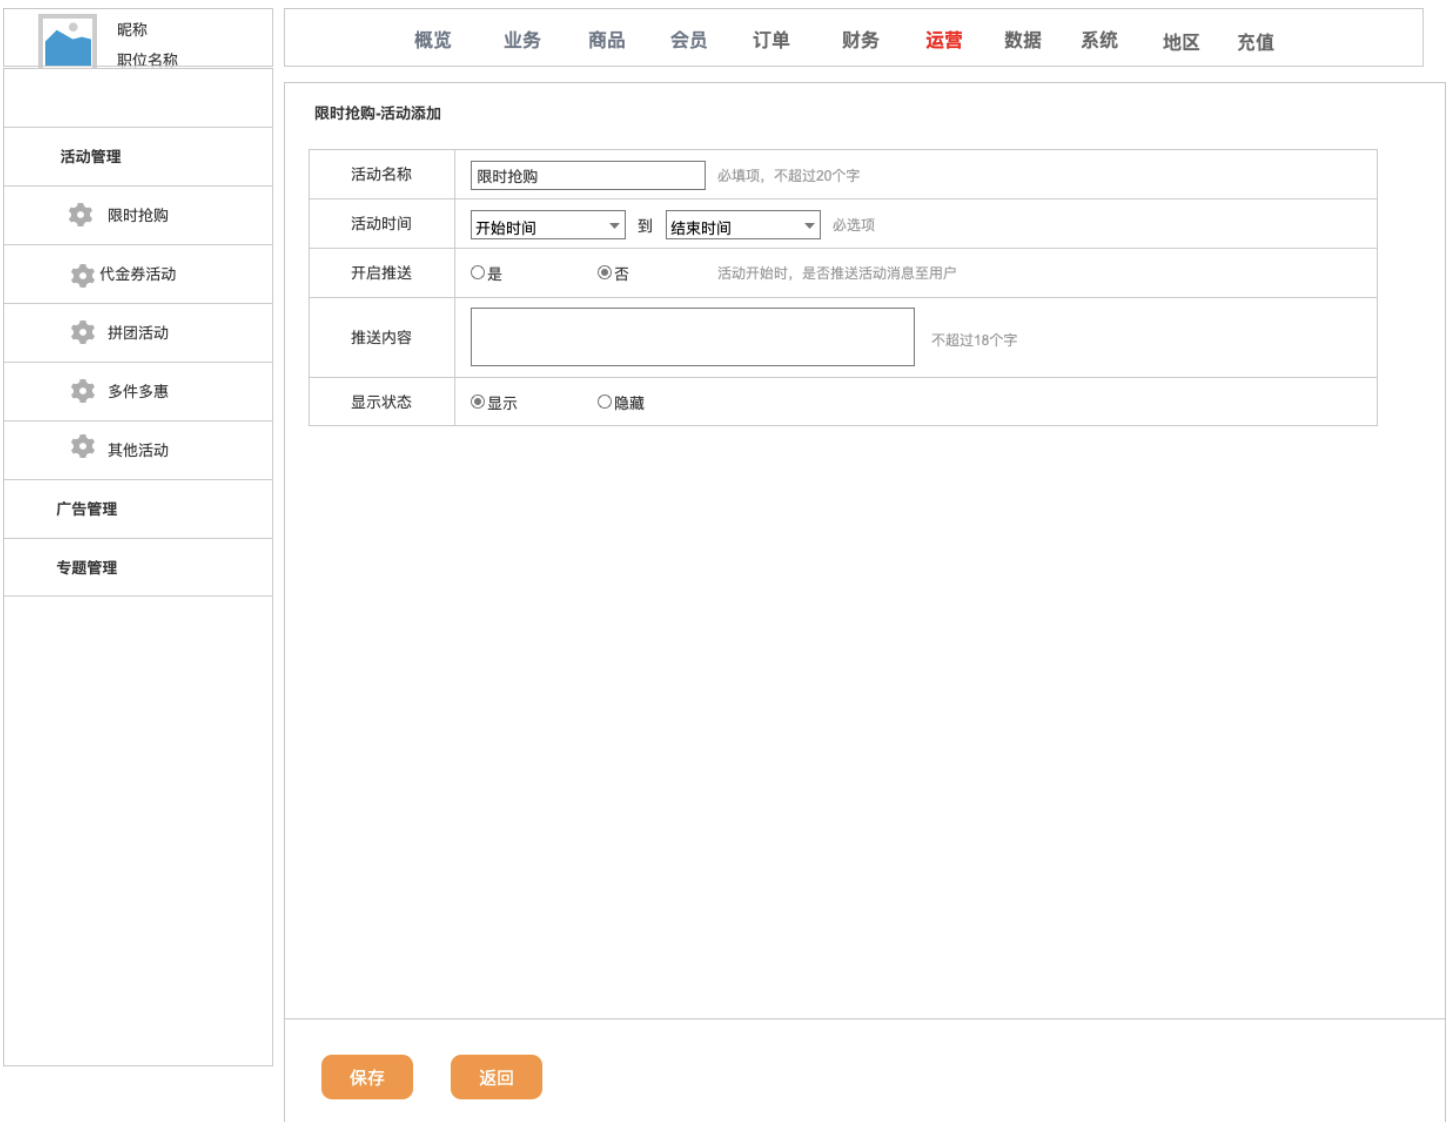The height and width of the screenshot is (1122, 1450).
Task: Click the gear icon beside 限时抢购
Action: tap(80, 215)
